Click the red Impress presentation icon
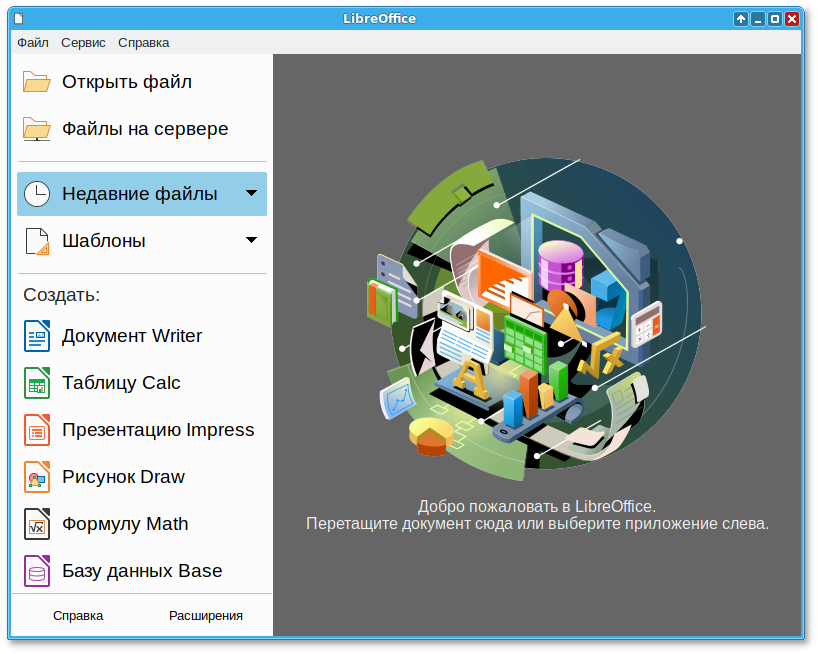Viewport: 818px width, 654px height. pyautogui.click(x=37, y=430)
